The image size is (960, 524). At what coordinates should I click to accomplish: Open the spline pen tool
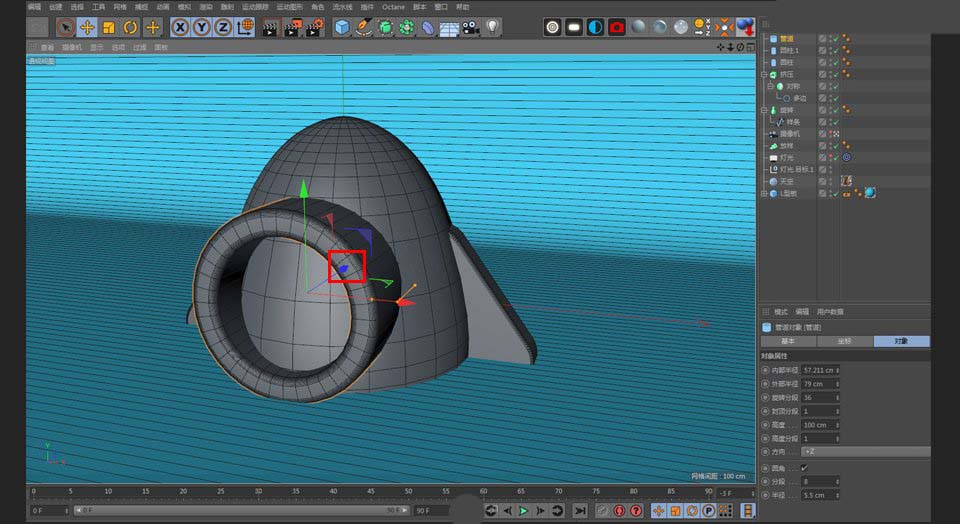tap(364, 28)
